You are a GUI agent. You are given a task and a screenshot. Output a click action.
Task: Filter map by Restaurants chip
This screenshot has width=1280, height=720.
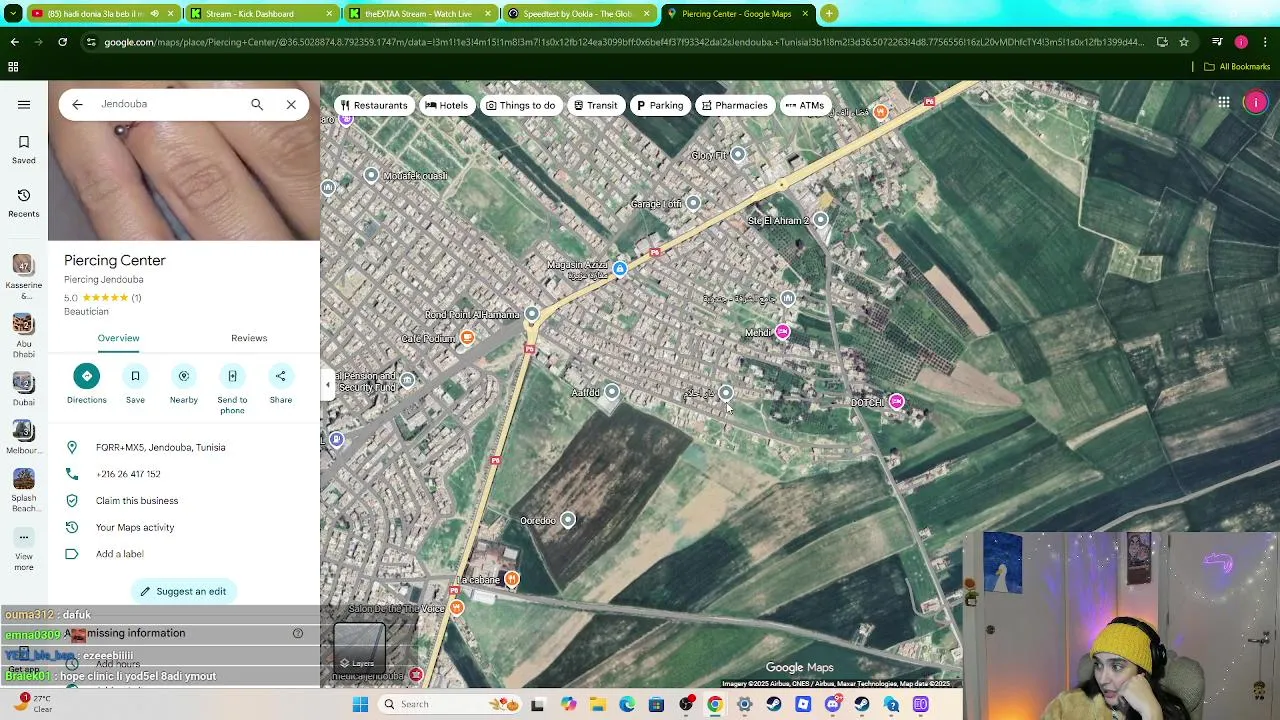374,105
